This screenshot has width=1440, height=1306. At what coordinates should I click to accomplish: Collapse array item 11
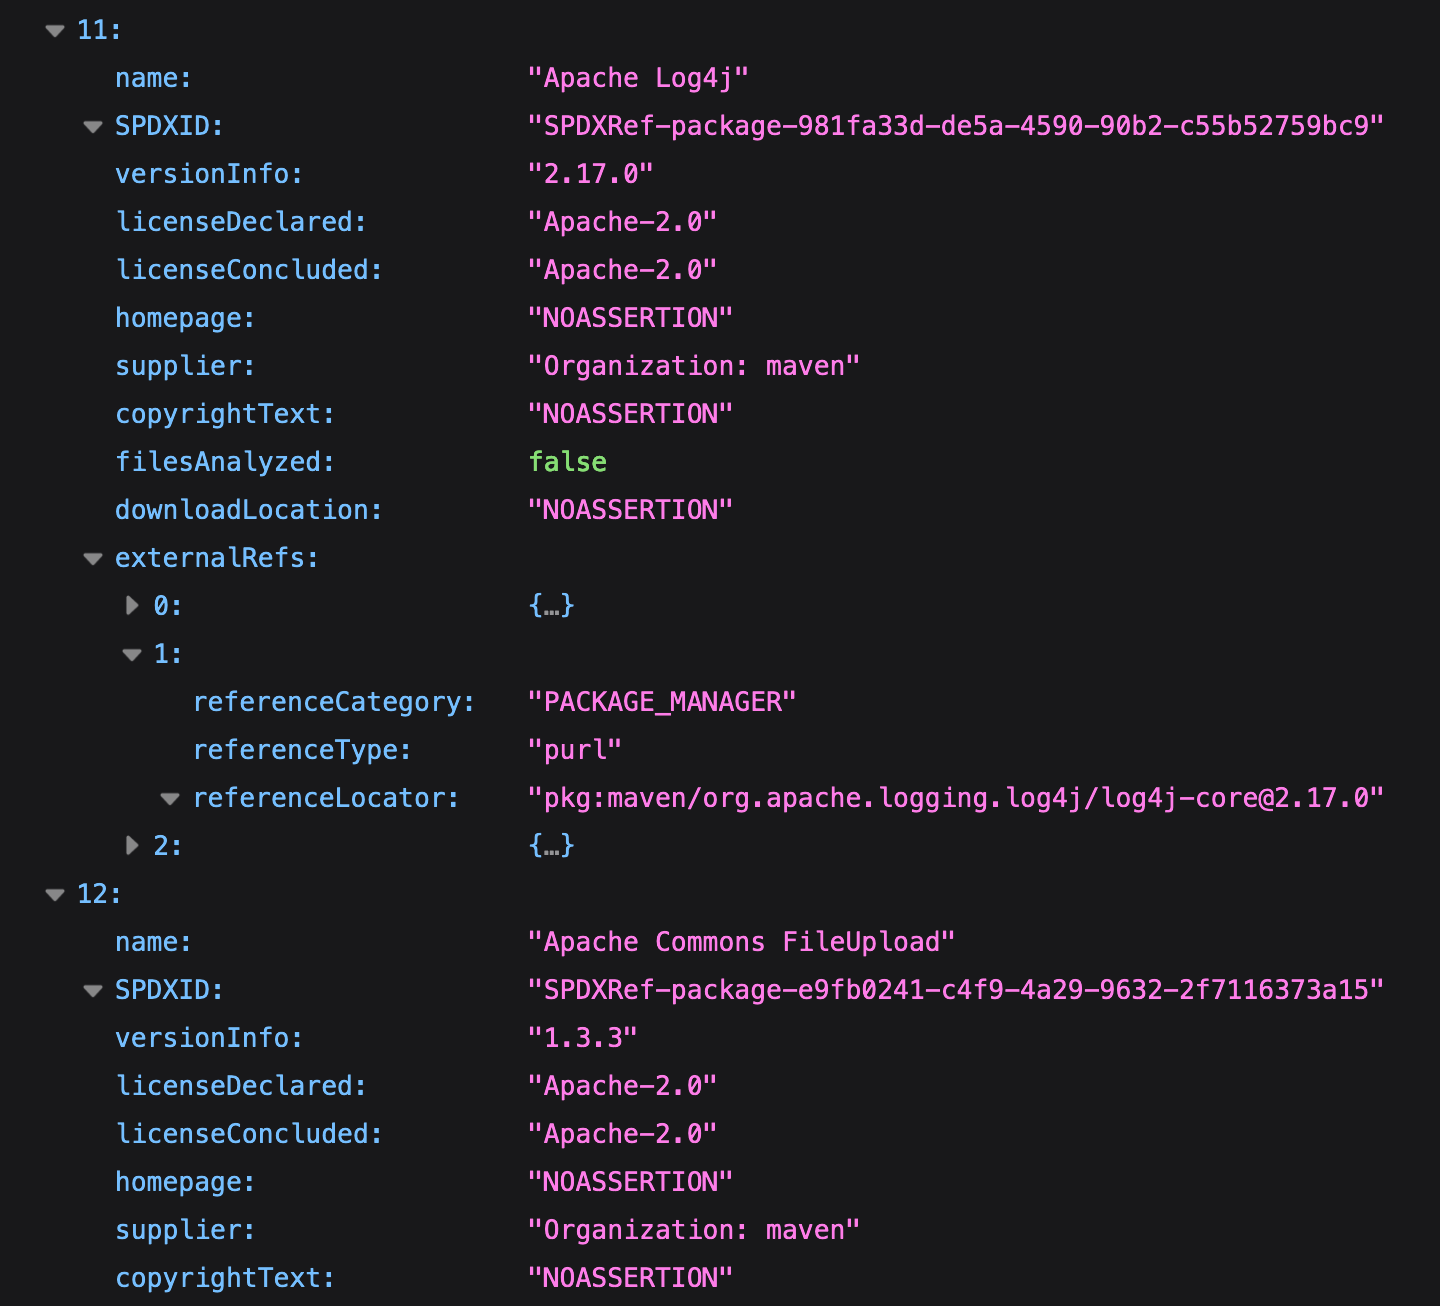[55, 31]
